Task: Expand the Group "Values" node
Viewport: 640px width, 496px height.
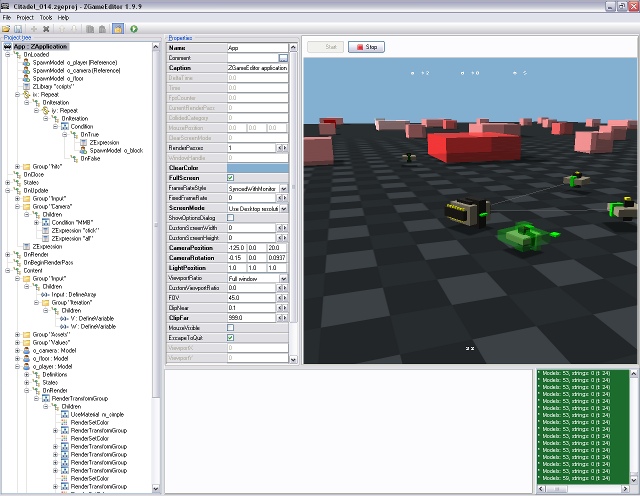Action: click(17, 343)
